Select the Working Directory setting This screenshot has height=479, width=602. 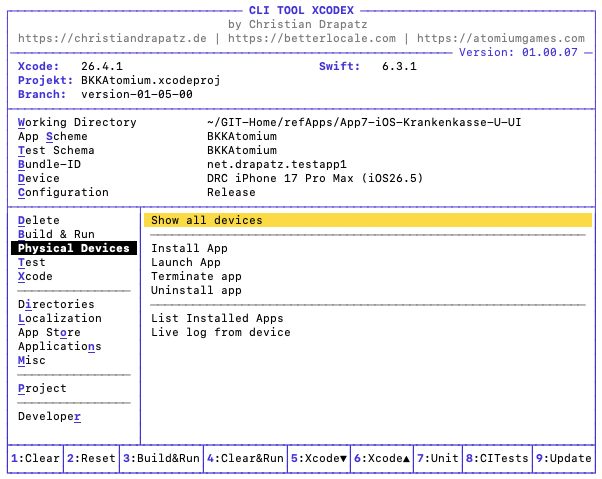tap(77, 122)
